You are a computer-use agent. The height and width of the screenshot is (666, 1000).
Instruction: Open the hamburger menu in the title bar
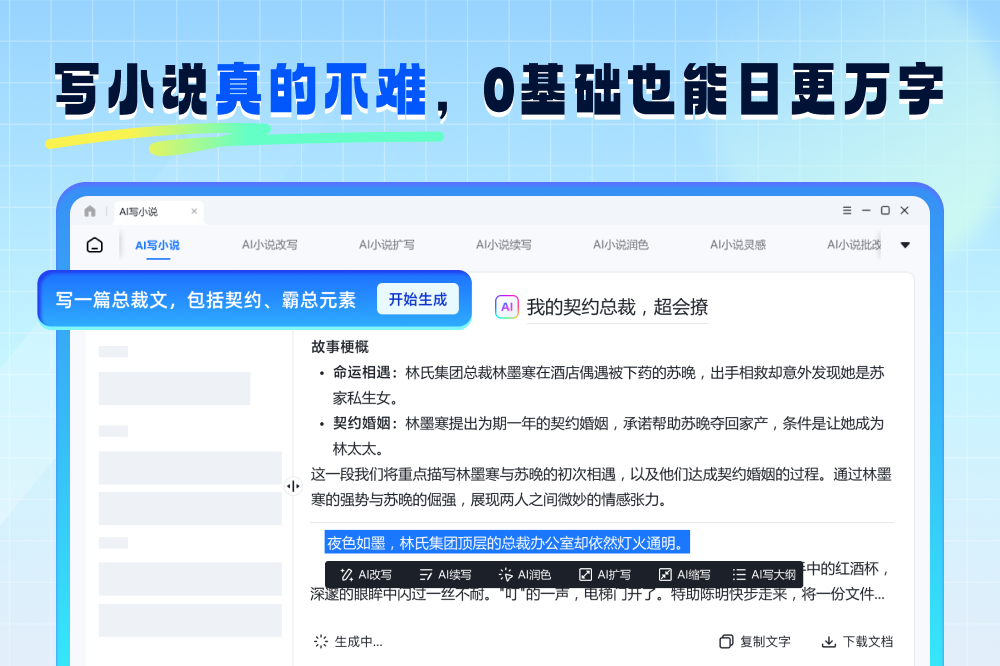click(847, 211)
